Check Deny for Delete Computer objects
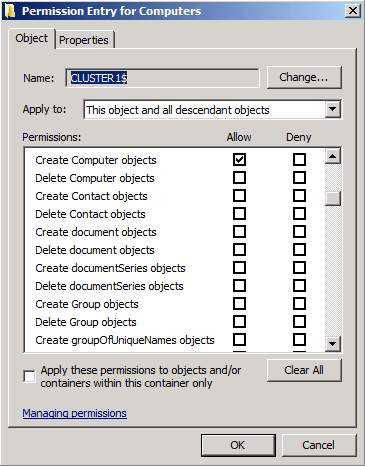The image size is (365, 466). (299, 178)
